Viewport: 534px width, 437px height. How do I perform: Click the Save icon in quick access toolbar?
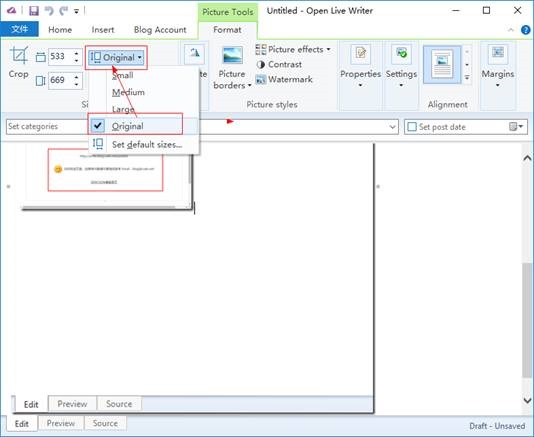34,11
